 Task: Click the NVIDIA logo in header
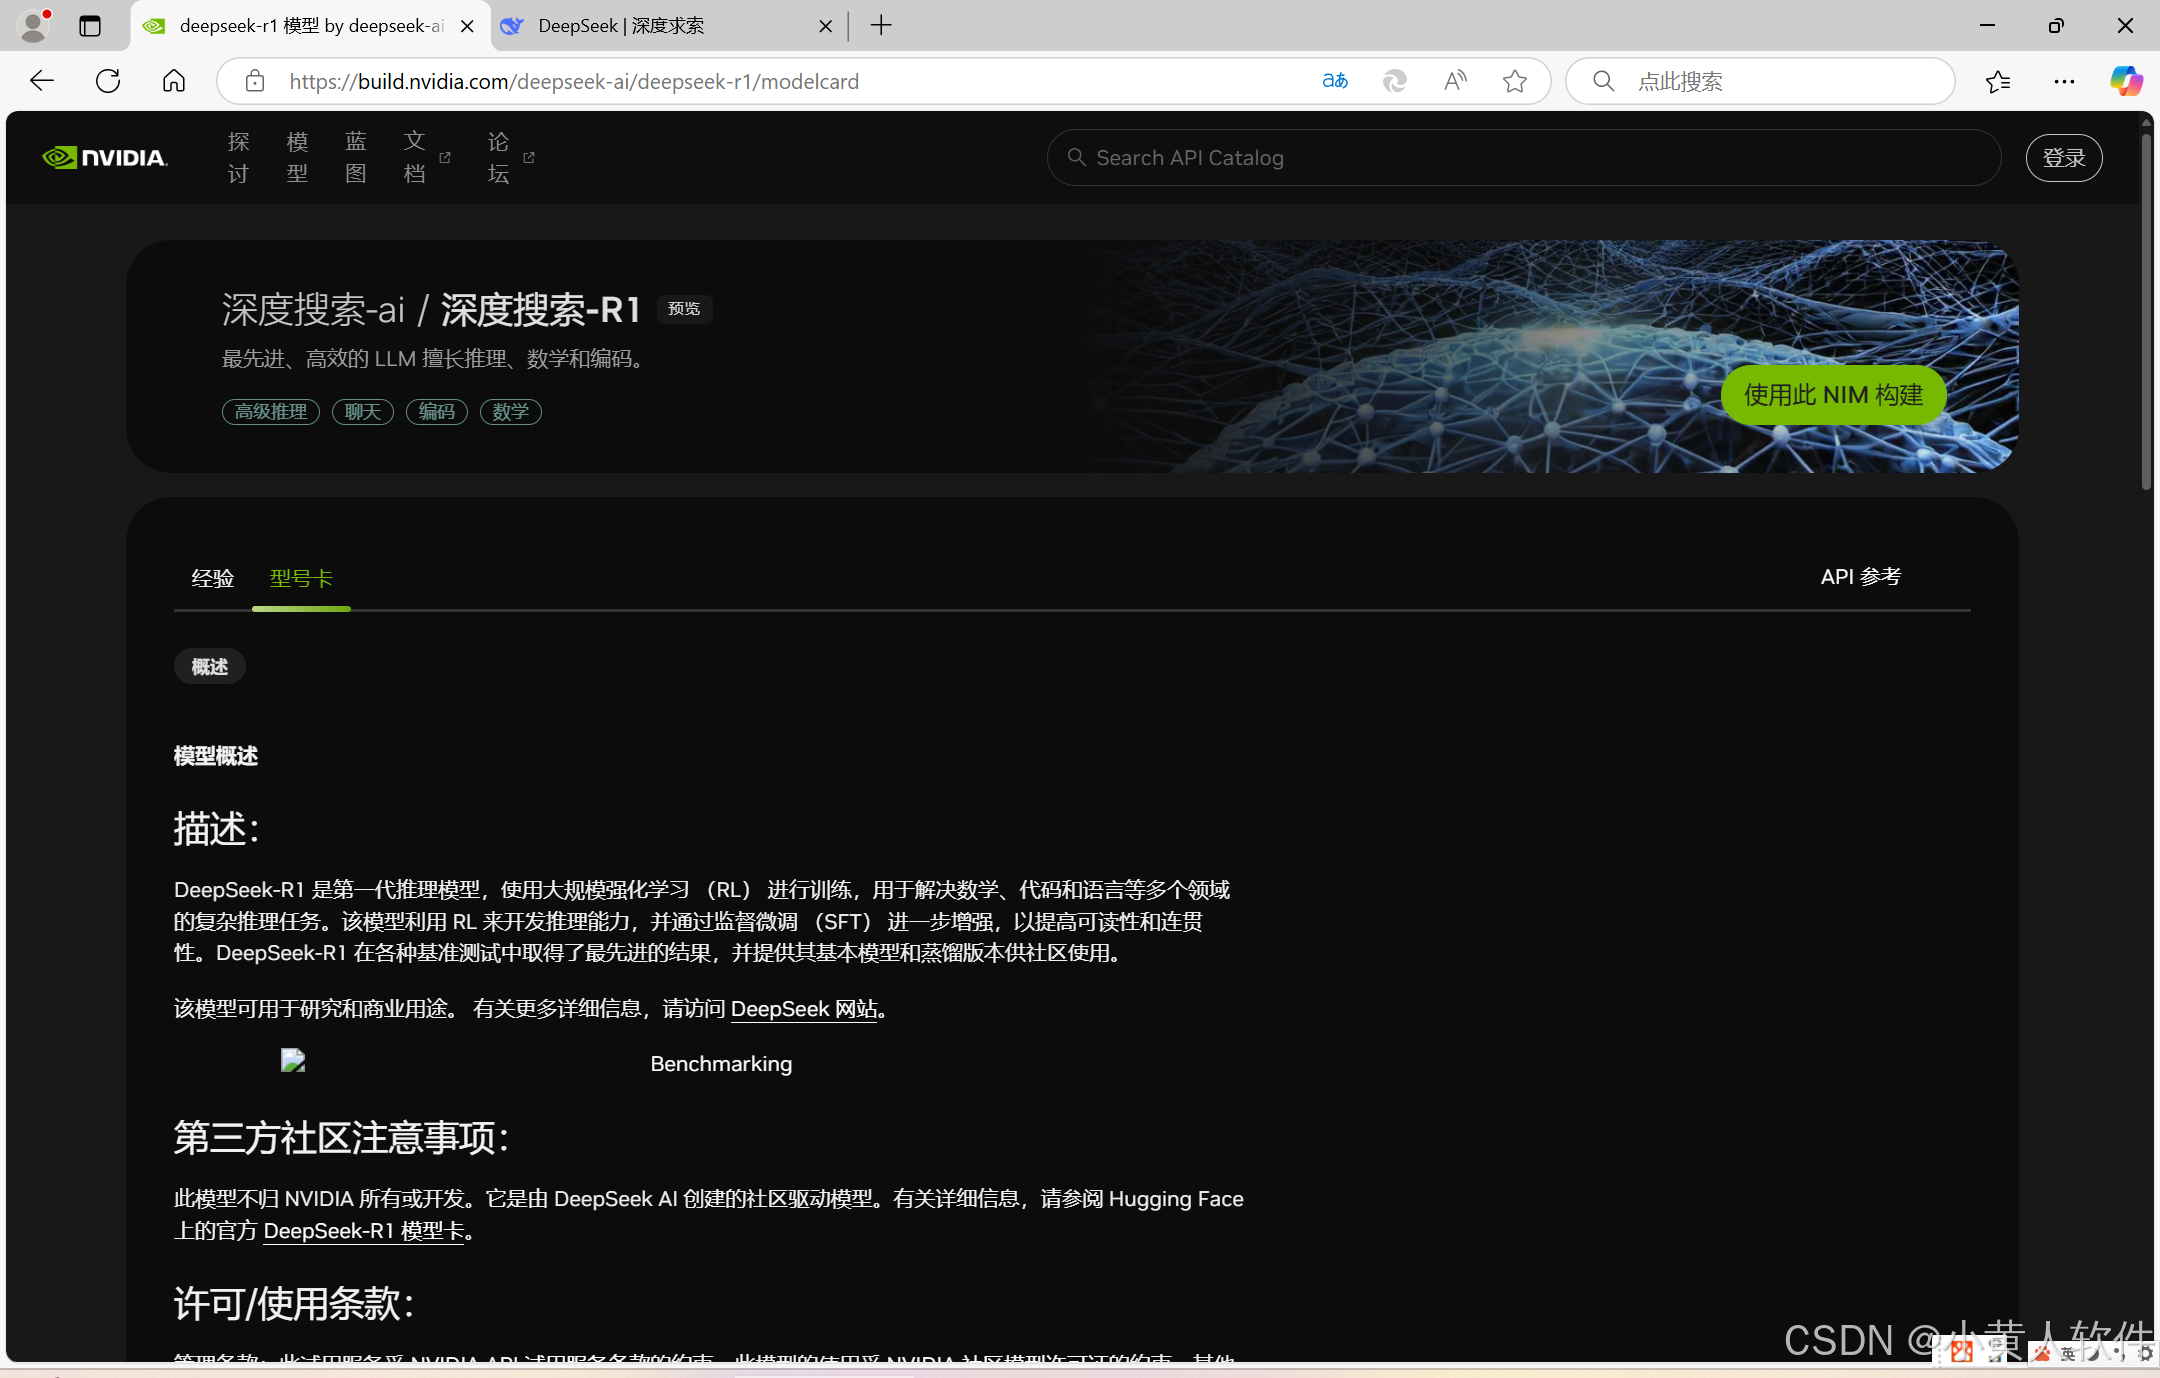click(105, 158)
